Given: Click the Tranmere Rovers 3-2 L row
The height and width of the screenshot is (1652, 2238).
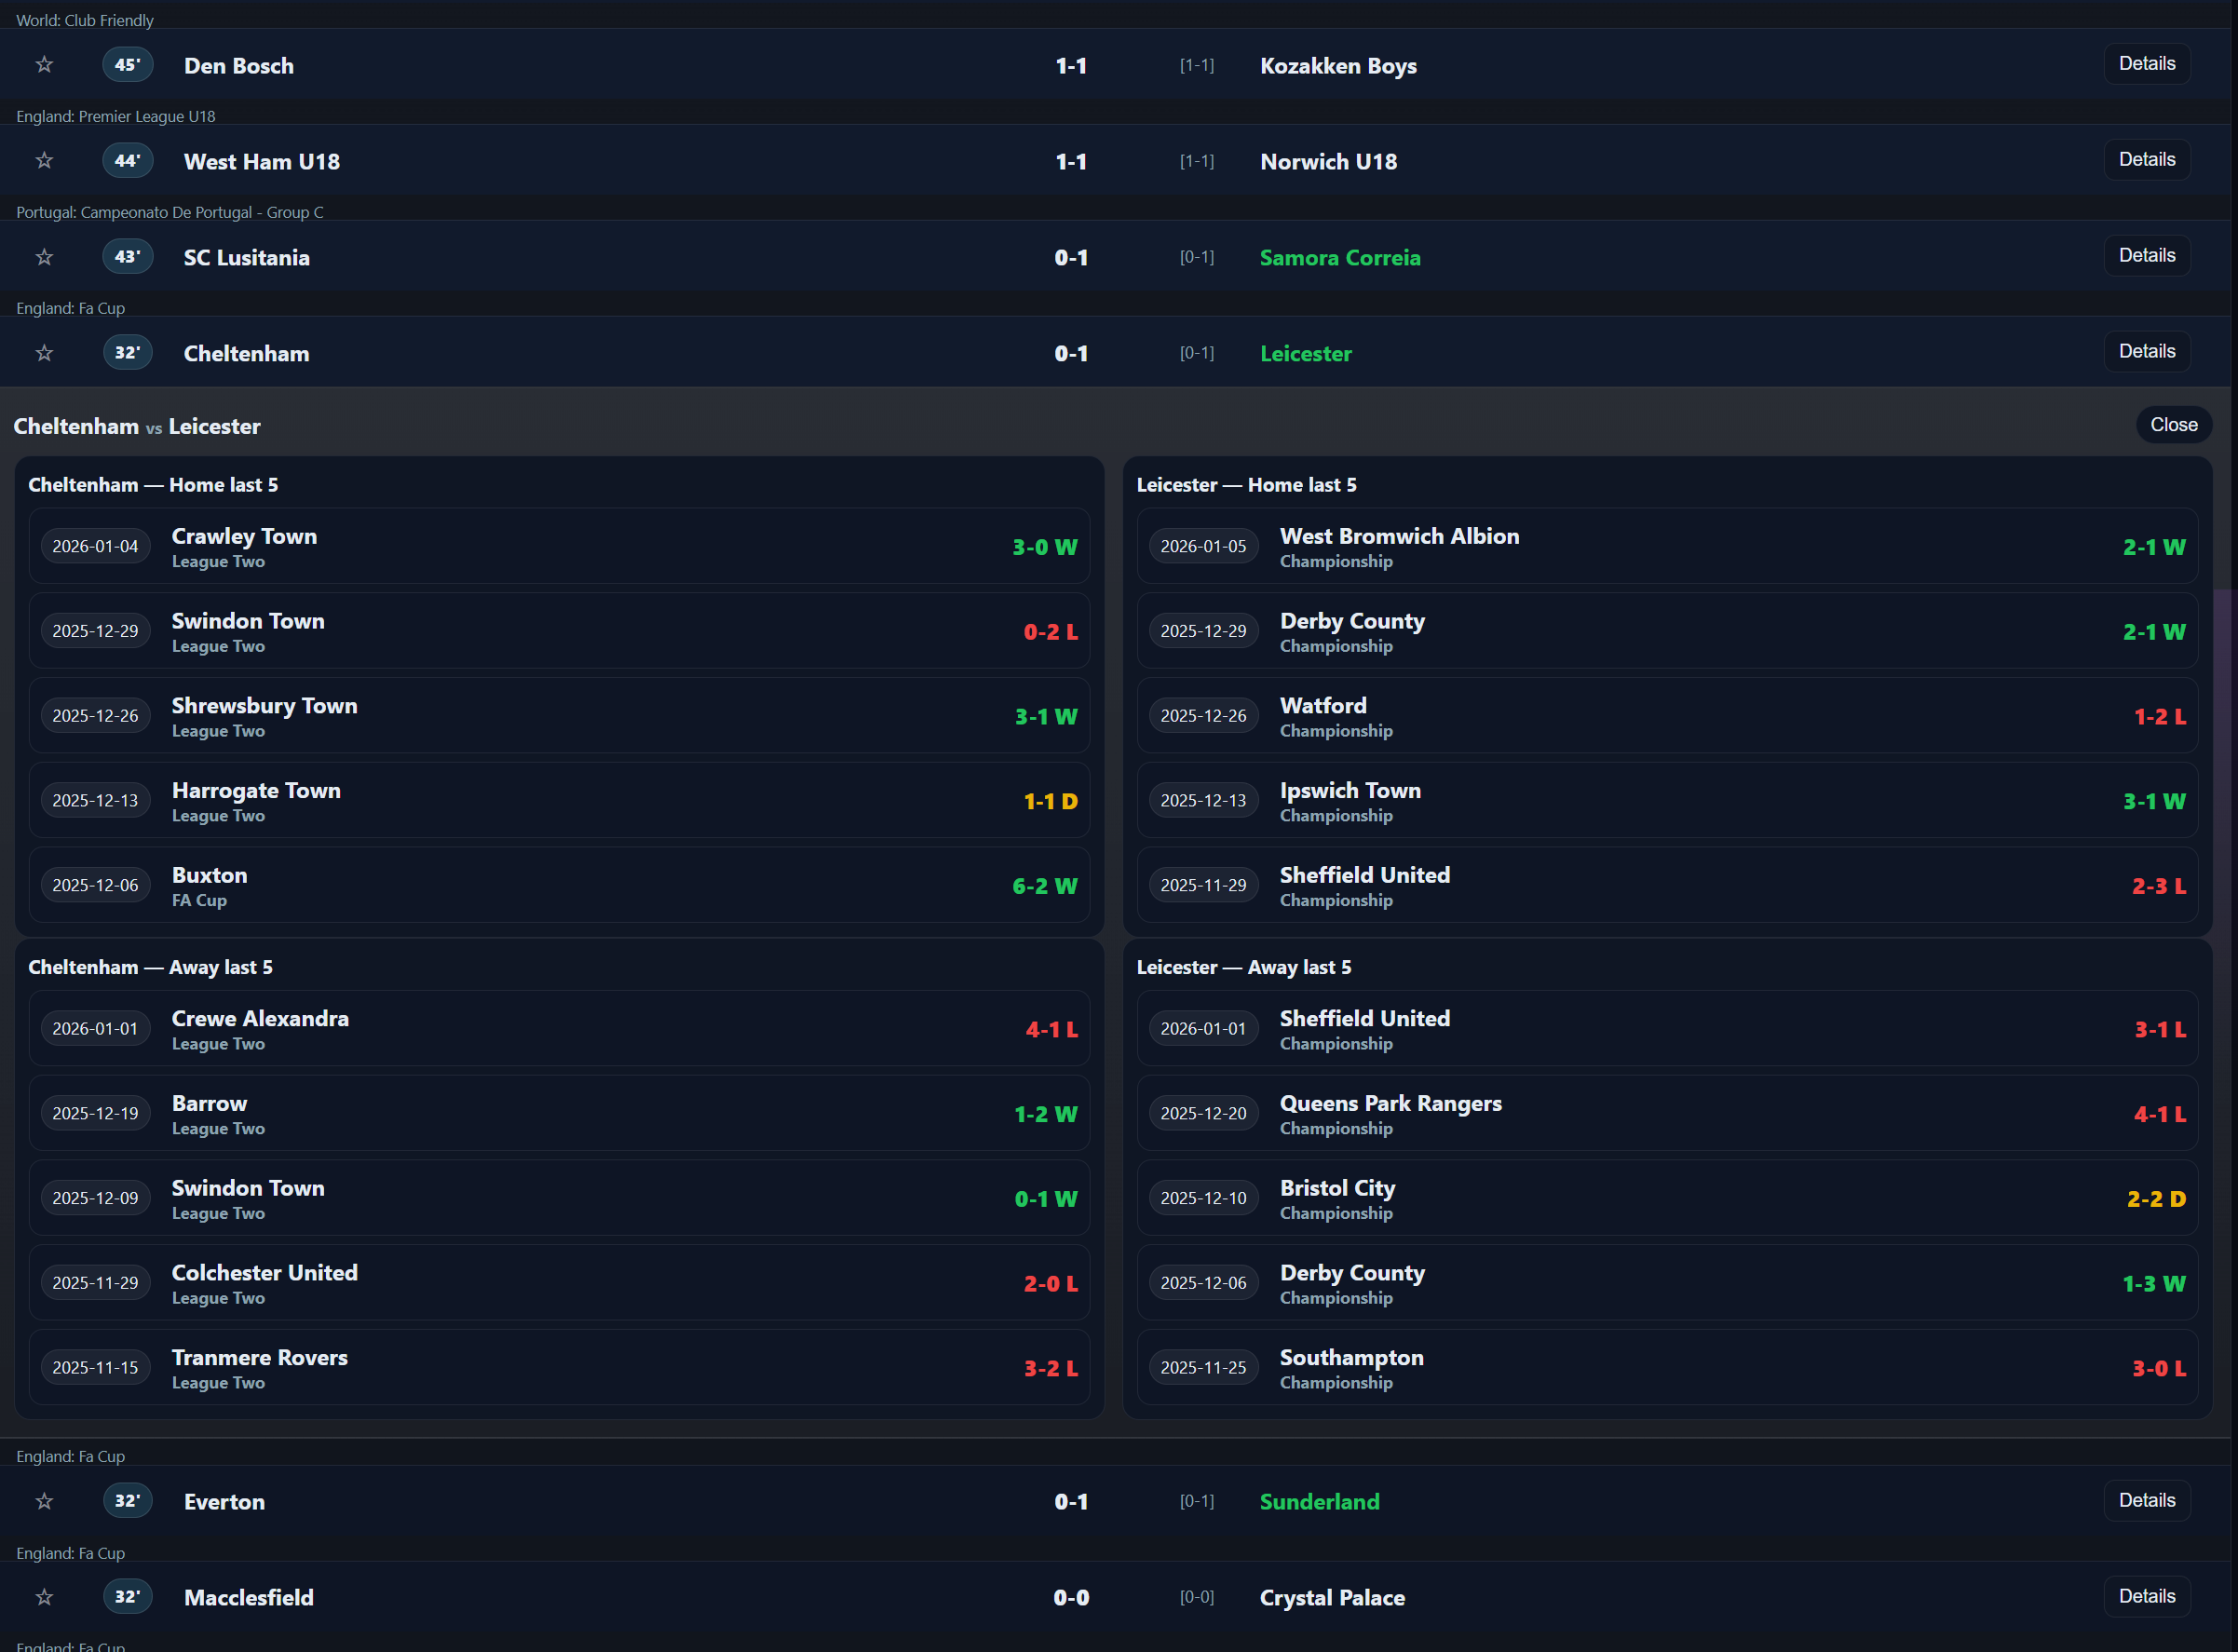Looking at the screenshot, I should point(559,1369).
